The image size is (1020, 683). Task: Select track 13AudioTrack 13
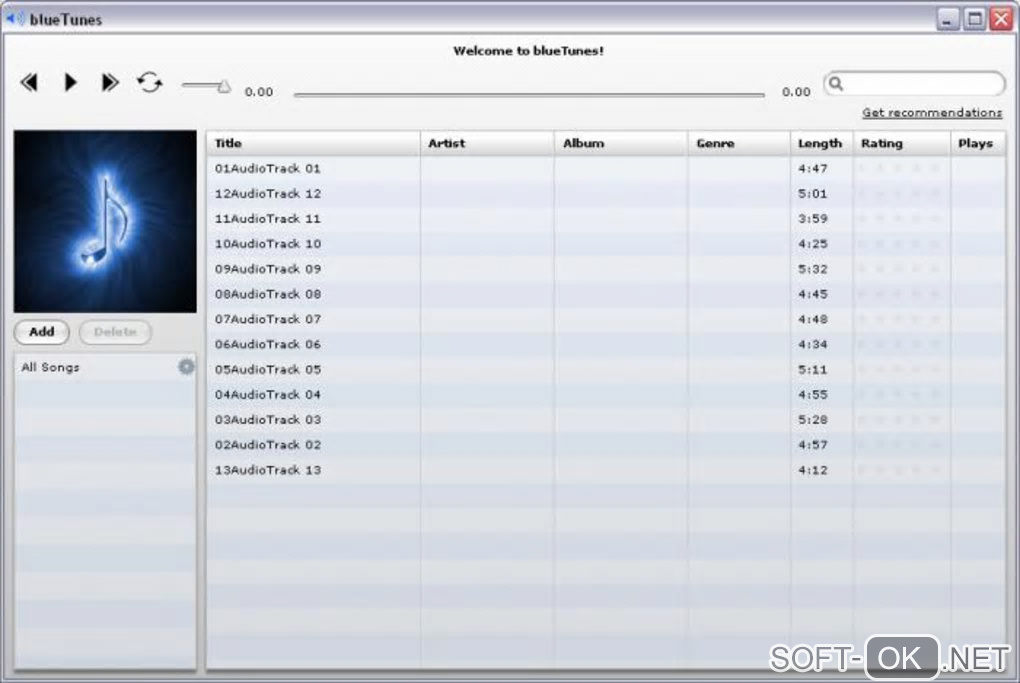pos(606,470)
